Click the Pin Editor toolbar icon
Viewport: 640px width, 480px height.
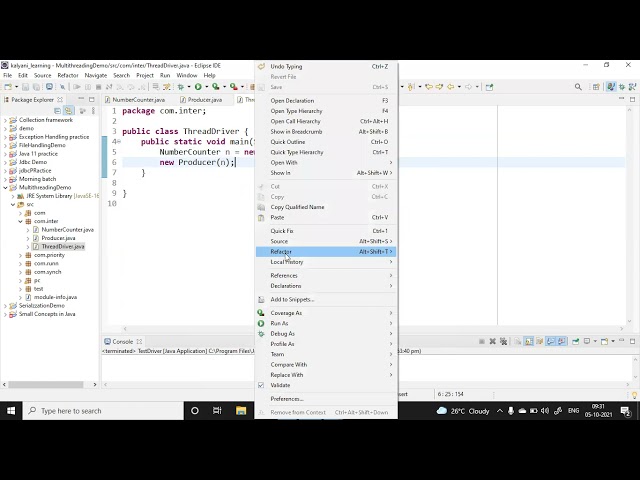click(489, 87)
